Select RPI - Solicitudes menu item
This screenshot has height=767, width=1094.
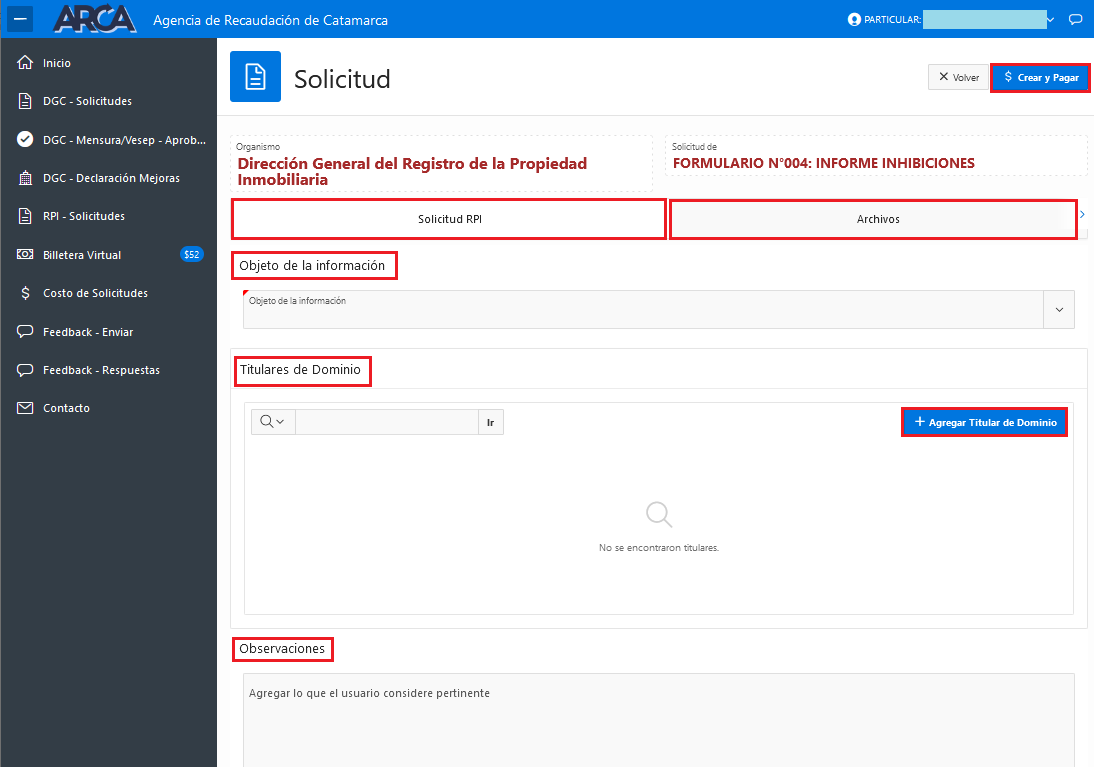84,216
